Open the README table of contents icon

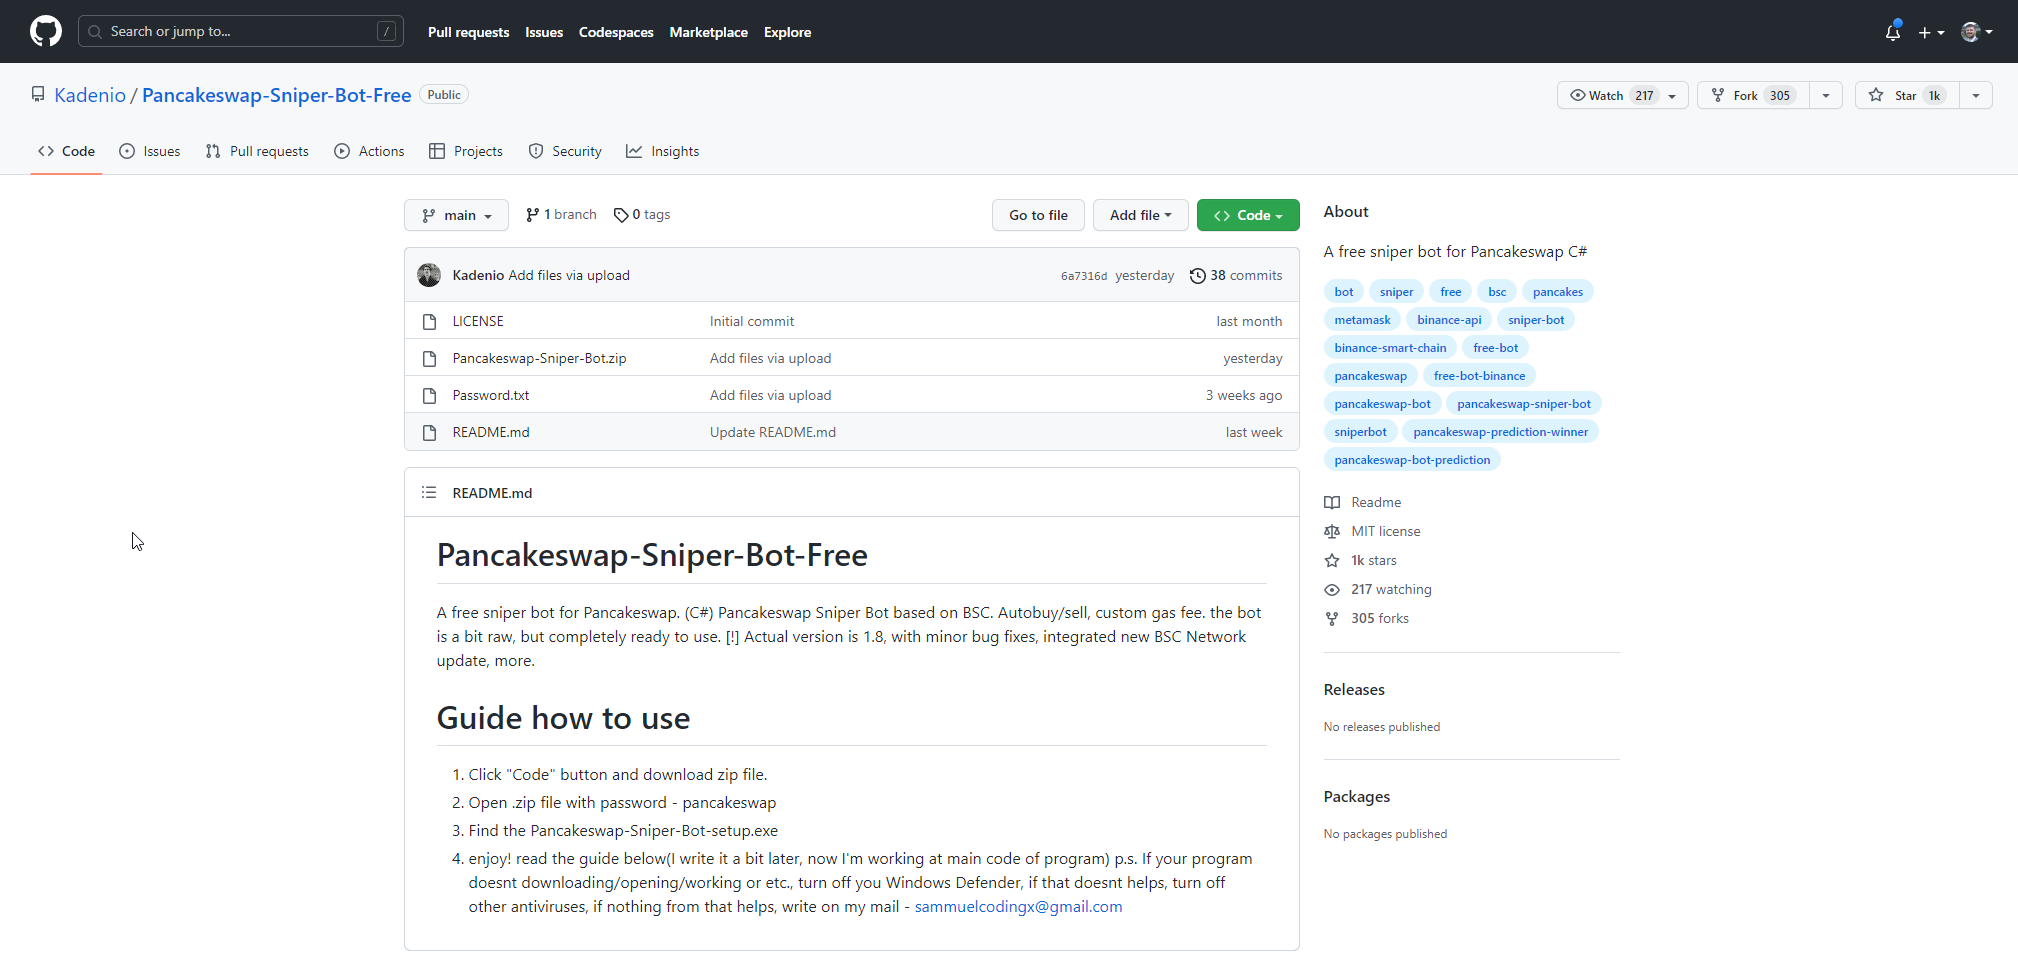[429, 492]
